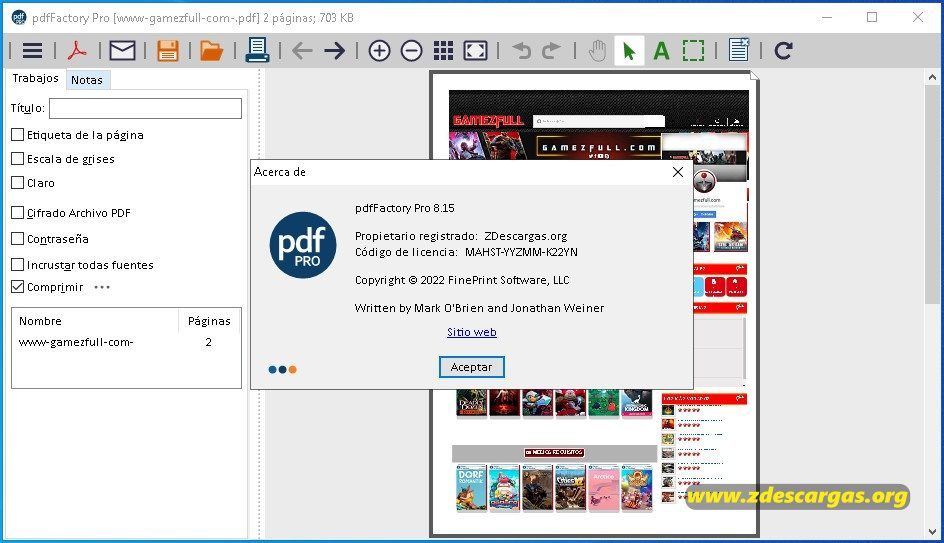
Task: Click the delete page icon
Action: (x=739, y=50)
